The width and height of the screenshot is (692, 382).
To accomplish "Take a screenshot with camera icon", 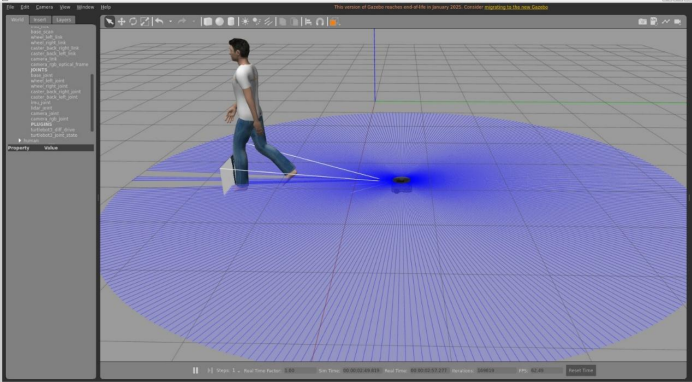I will pos(643,22).
